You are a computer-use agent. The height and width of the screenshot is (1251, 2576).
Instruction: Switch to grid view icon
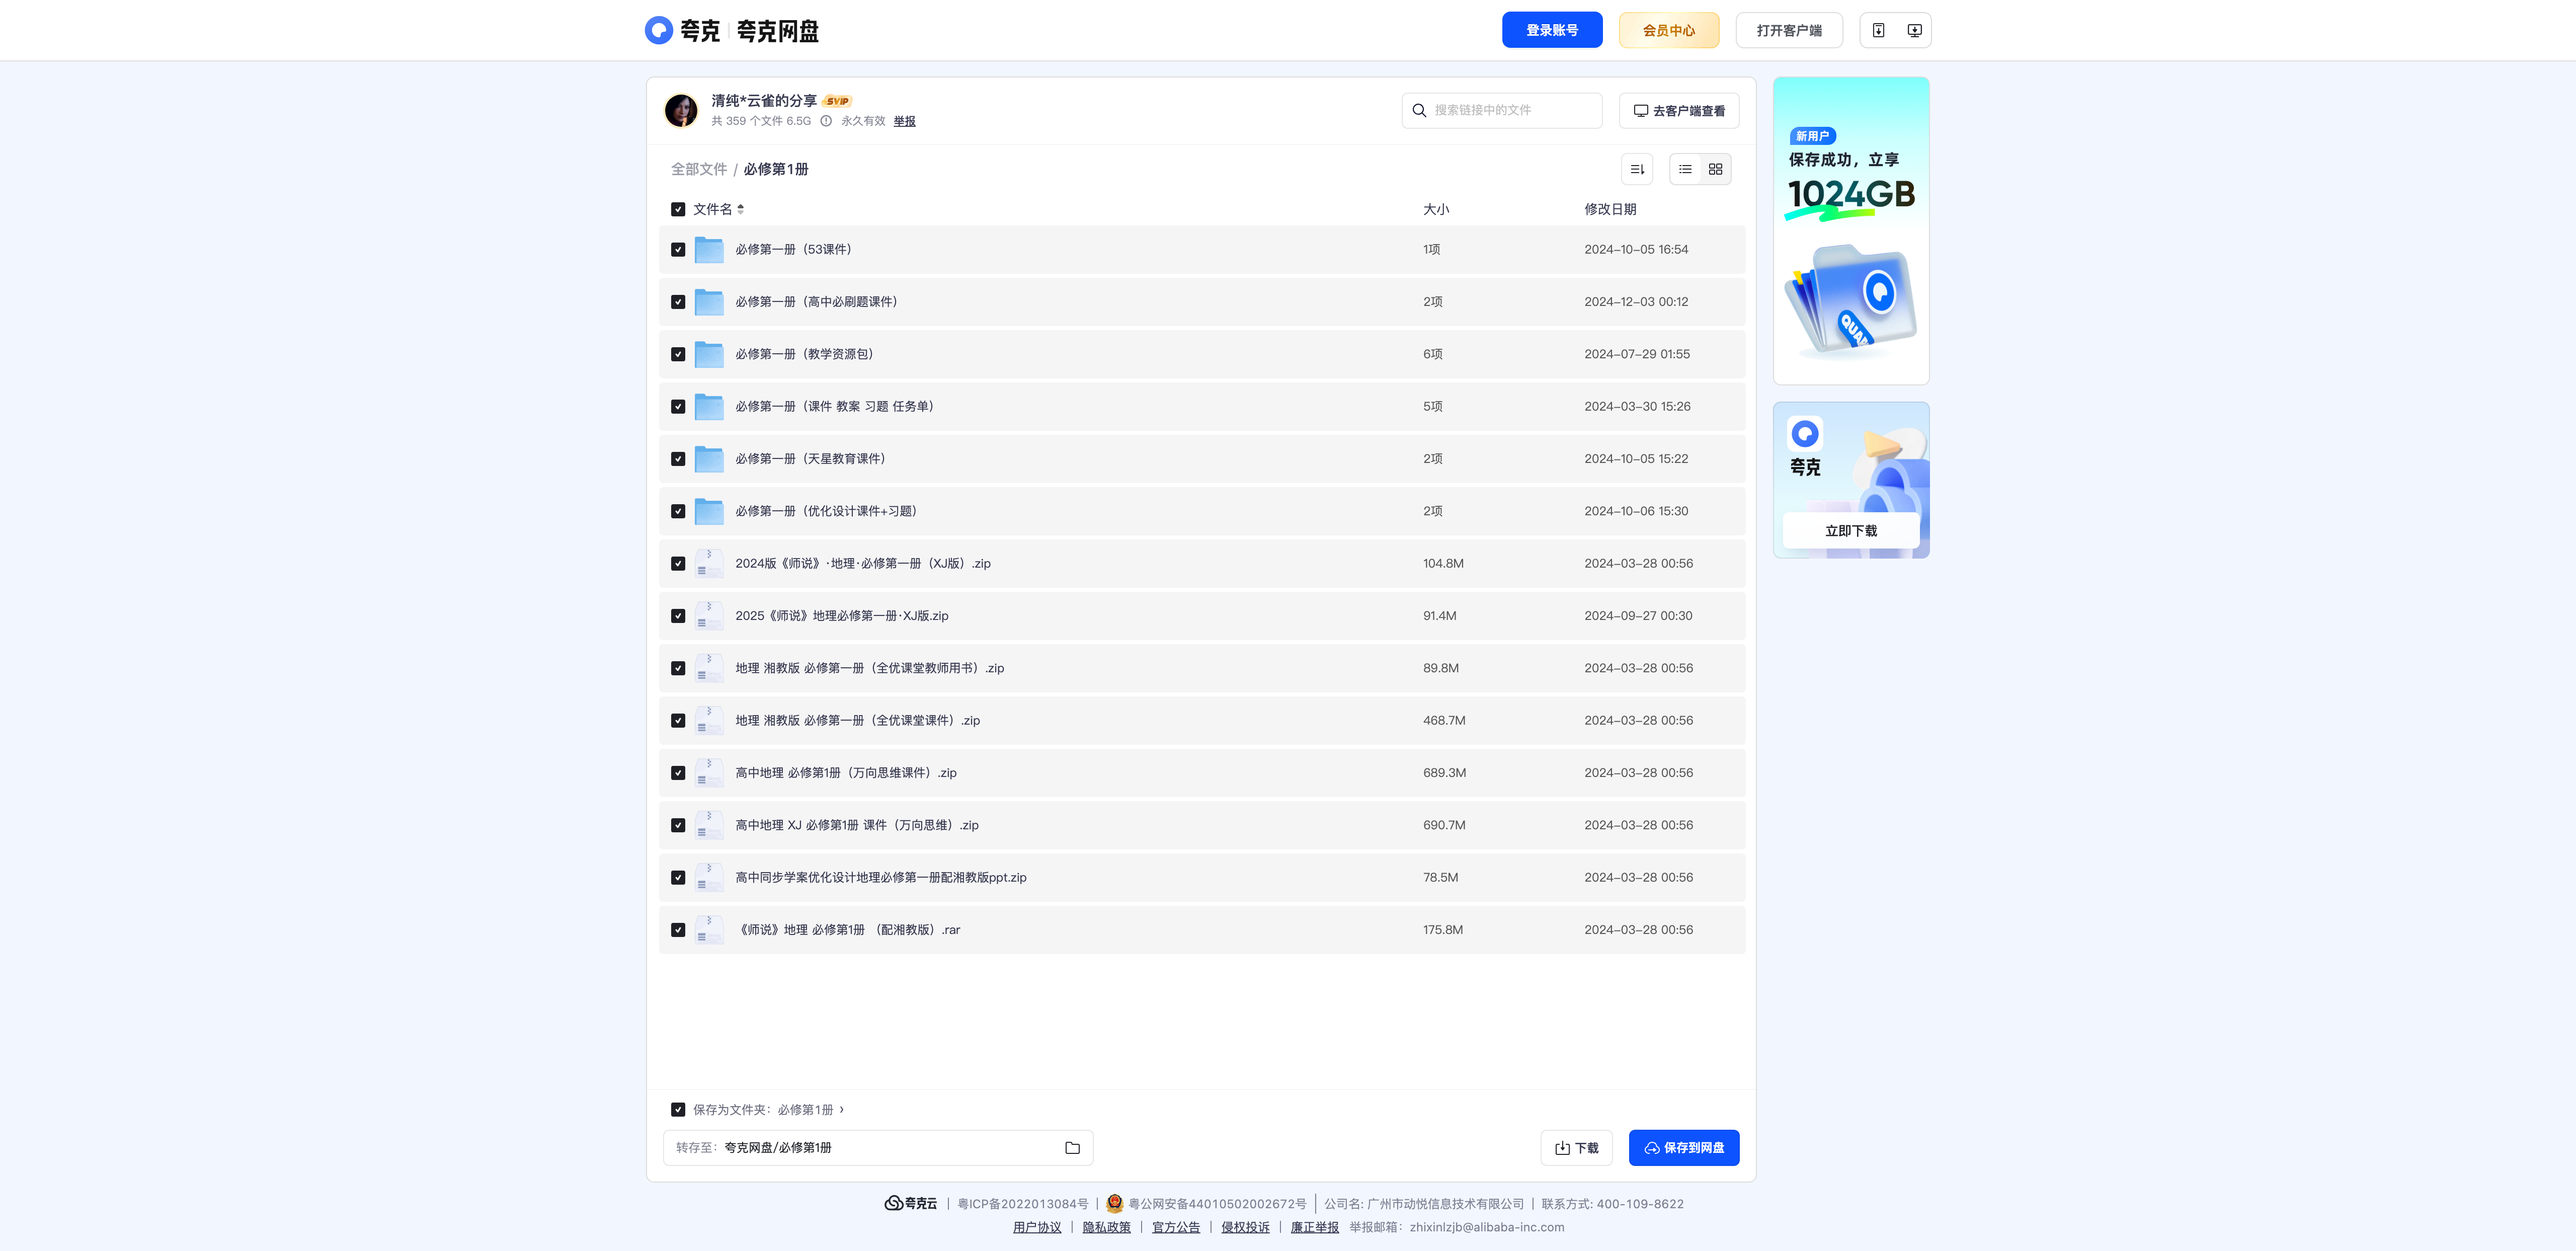click(1715, 169)
